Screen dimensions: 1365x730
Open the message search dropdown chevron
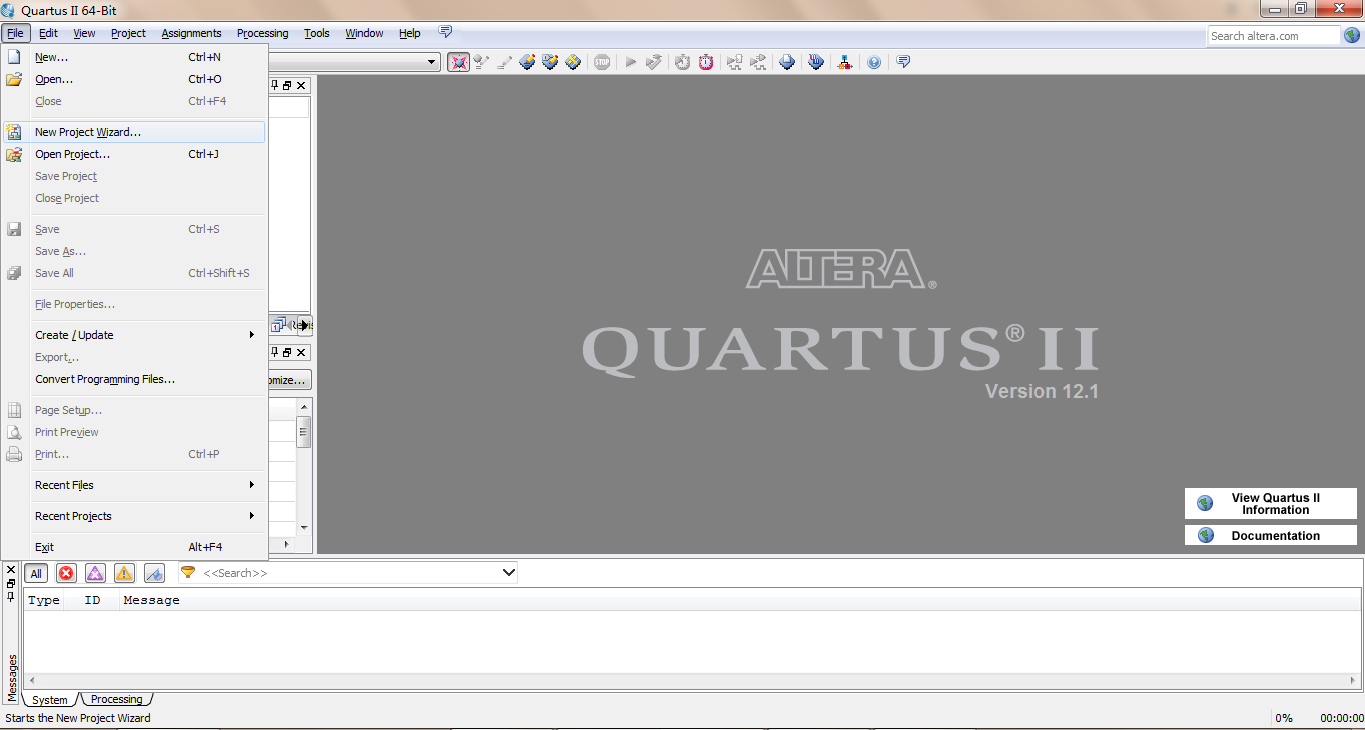(x=508, y=572)
